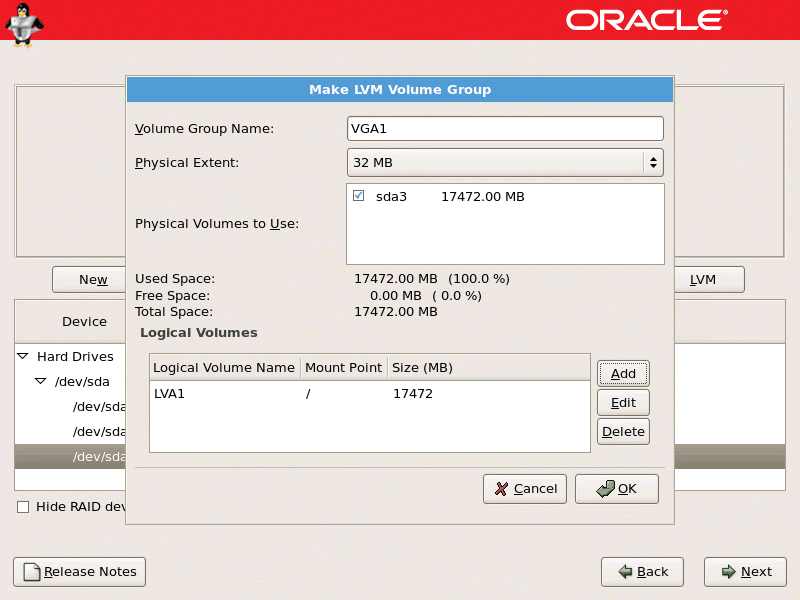The width and height of the screenshot is (800, 600).
Task: Click the /dev/sda drive label
Action: click(x=82, y=382)
